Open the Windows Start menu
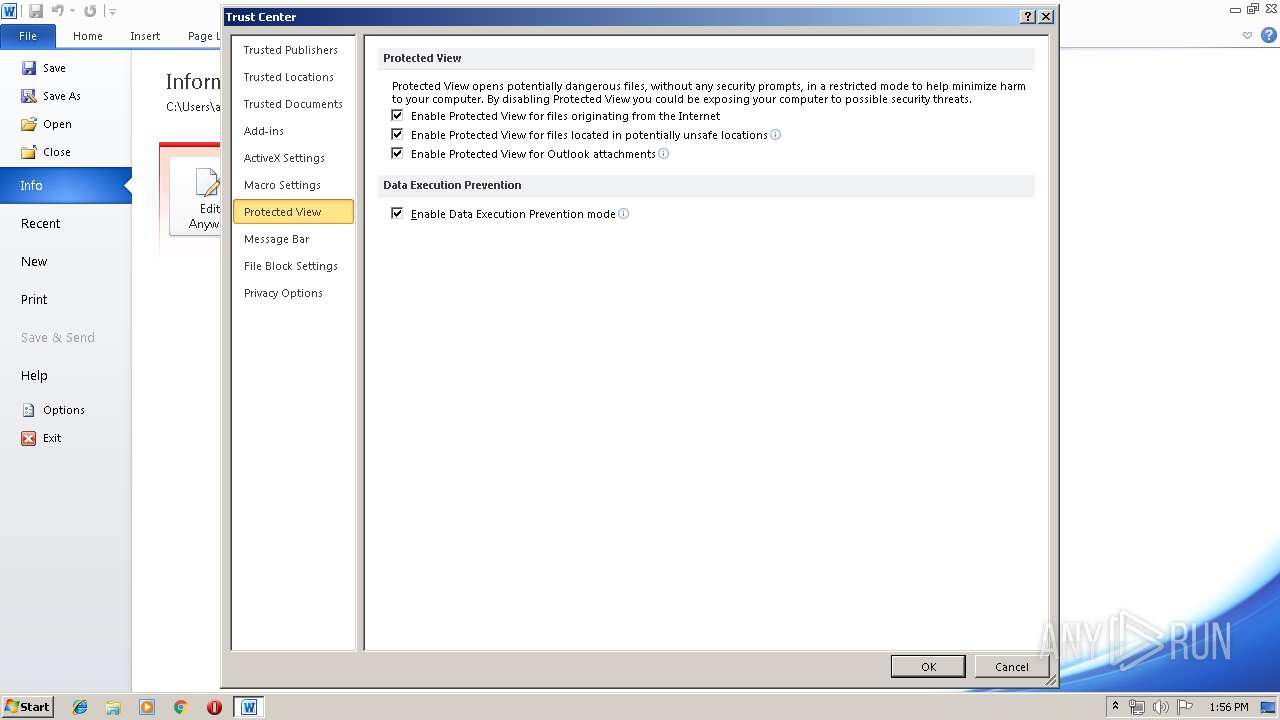The height and width of the screenshot is (720, 1280). 27,707
